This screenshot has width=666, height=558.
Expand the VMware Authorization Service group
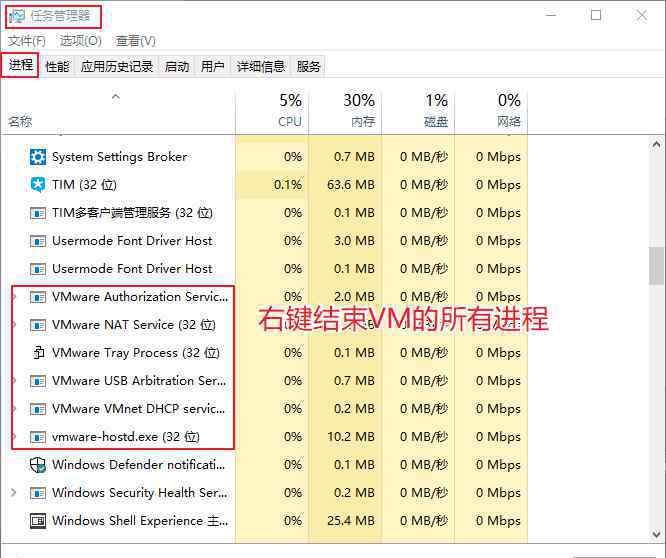15,297
